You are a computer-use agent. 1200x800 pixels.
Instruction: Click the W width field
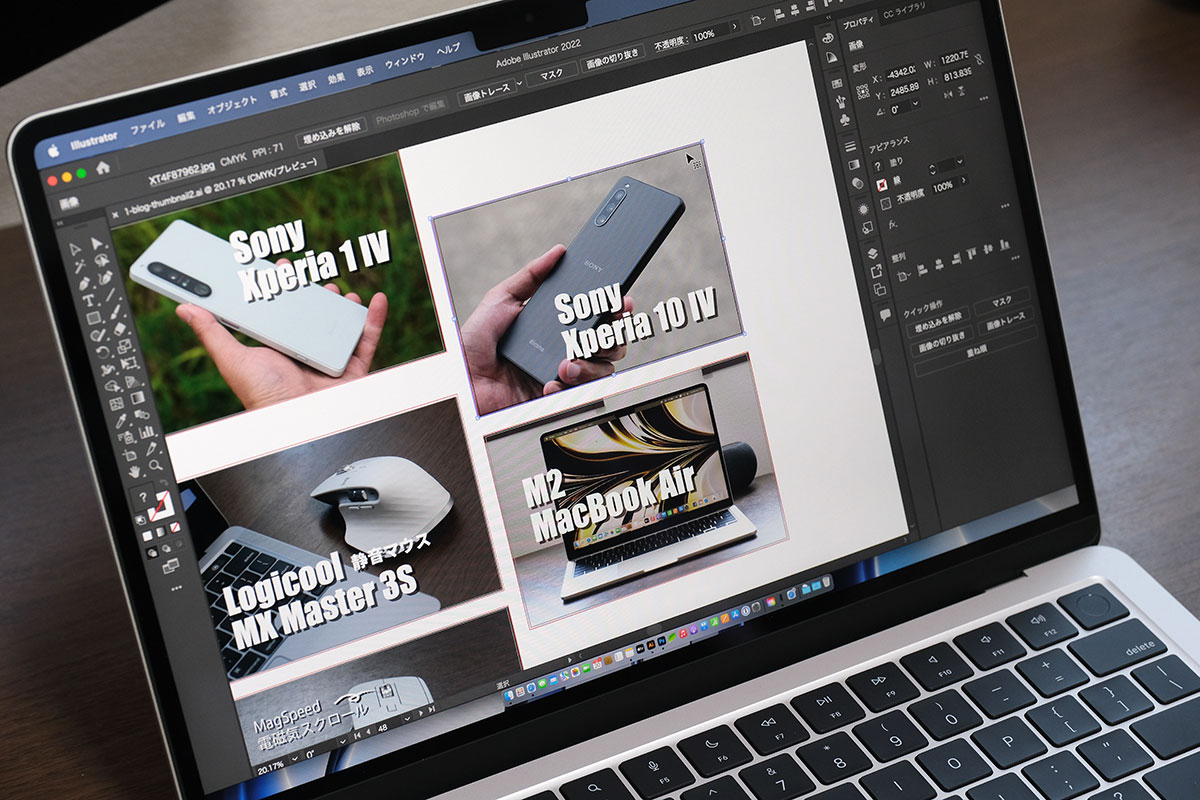[954, 59]
